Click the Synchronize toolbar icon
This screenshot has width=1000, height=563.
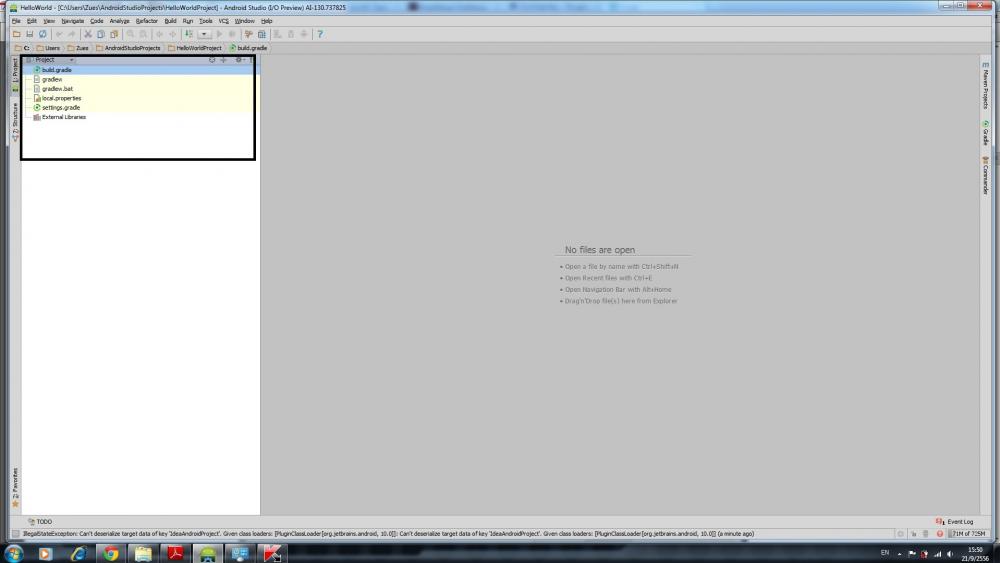[43, 34]
